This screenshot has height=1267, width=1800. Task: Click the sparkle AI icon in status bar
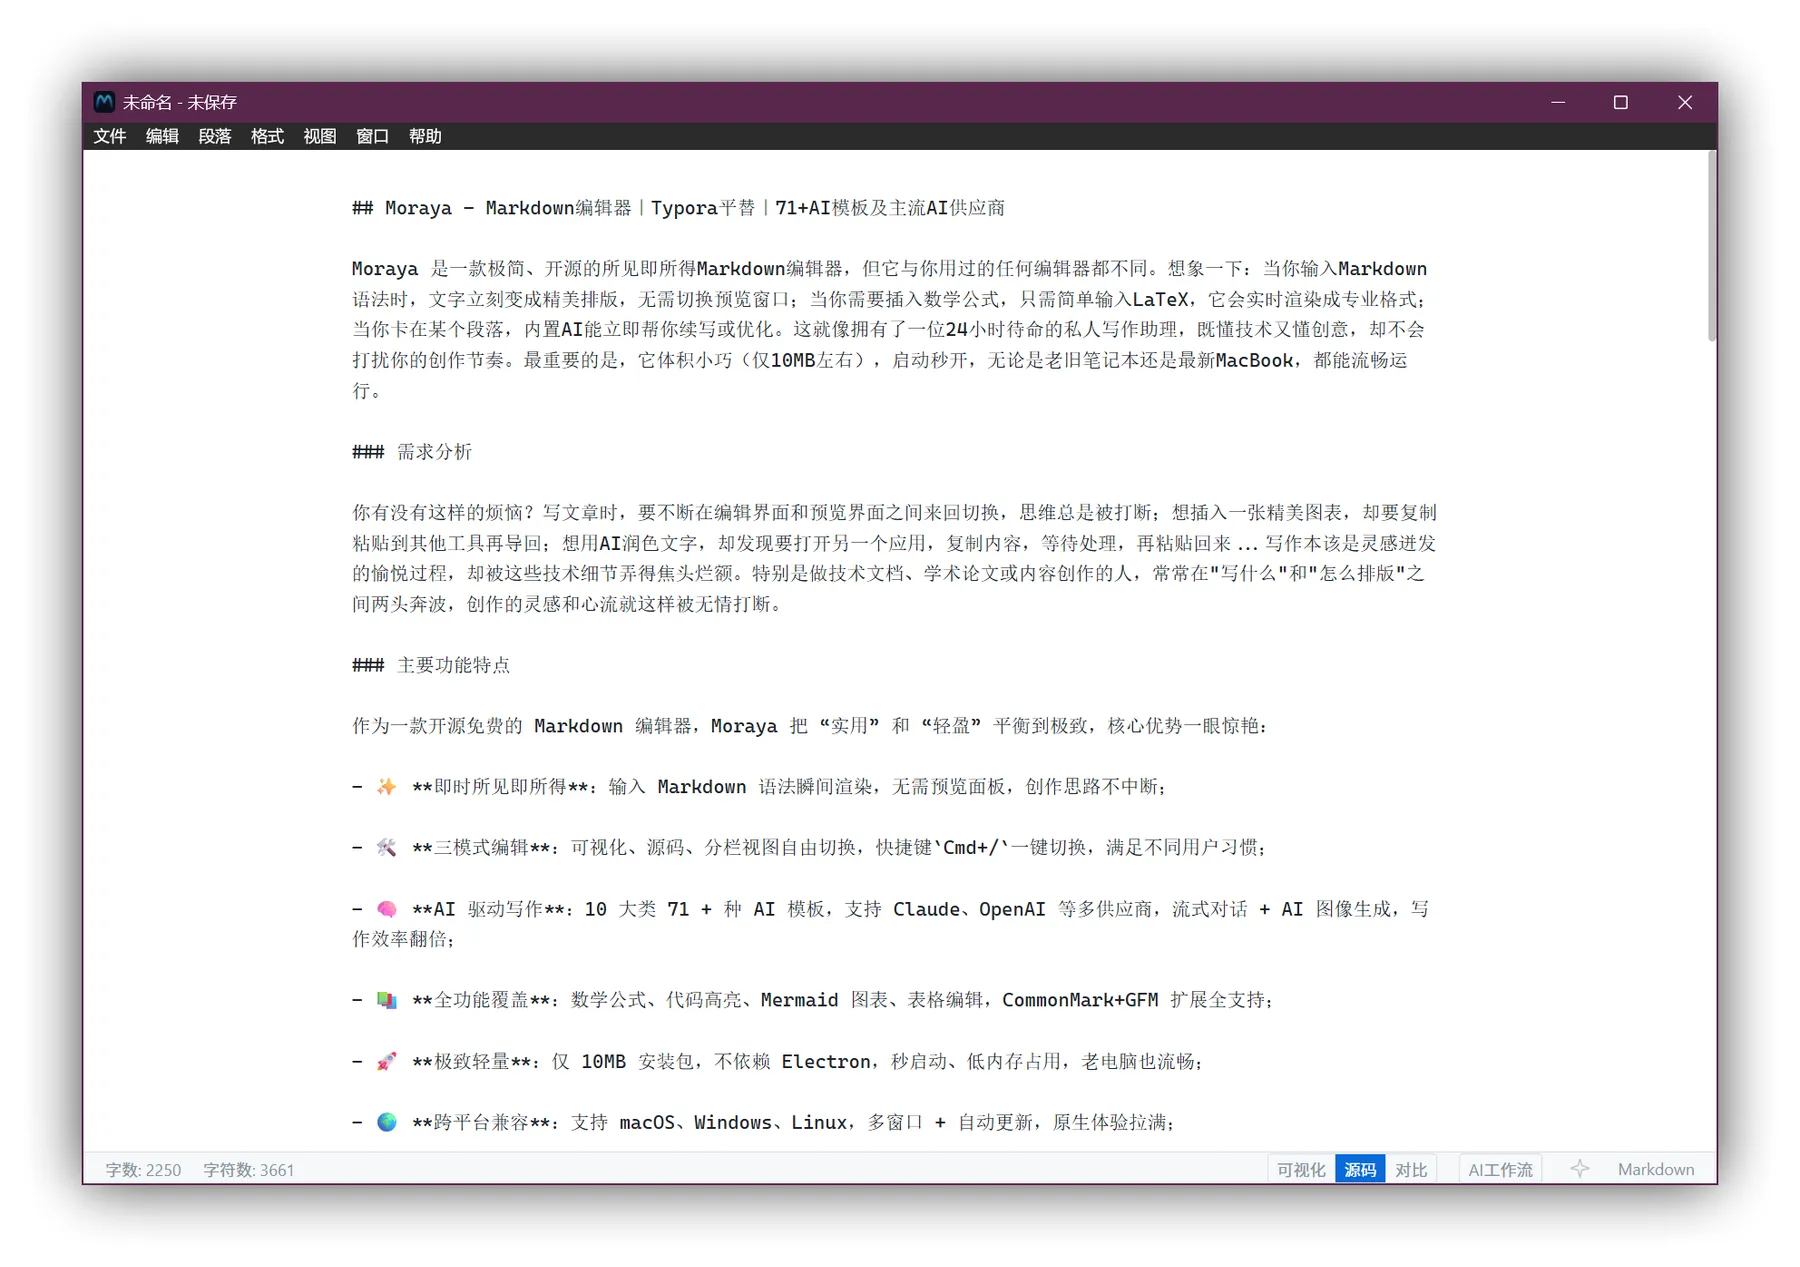[x=1580, y=1169]
